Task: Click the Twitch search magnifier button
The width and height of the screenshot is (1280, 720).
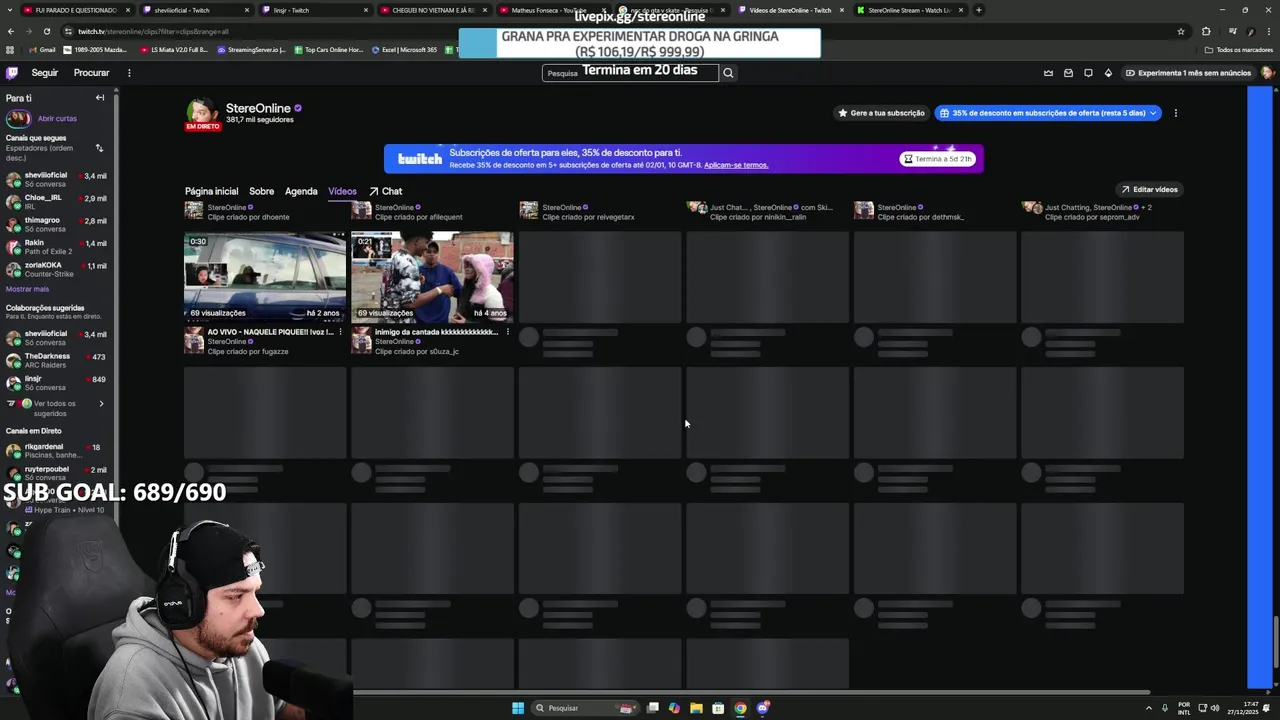Action: click(728, 73)
